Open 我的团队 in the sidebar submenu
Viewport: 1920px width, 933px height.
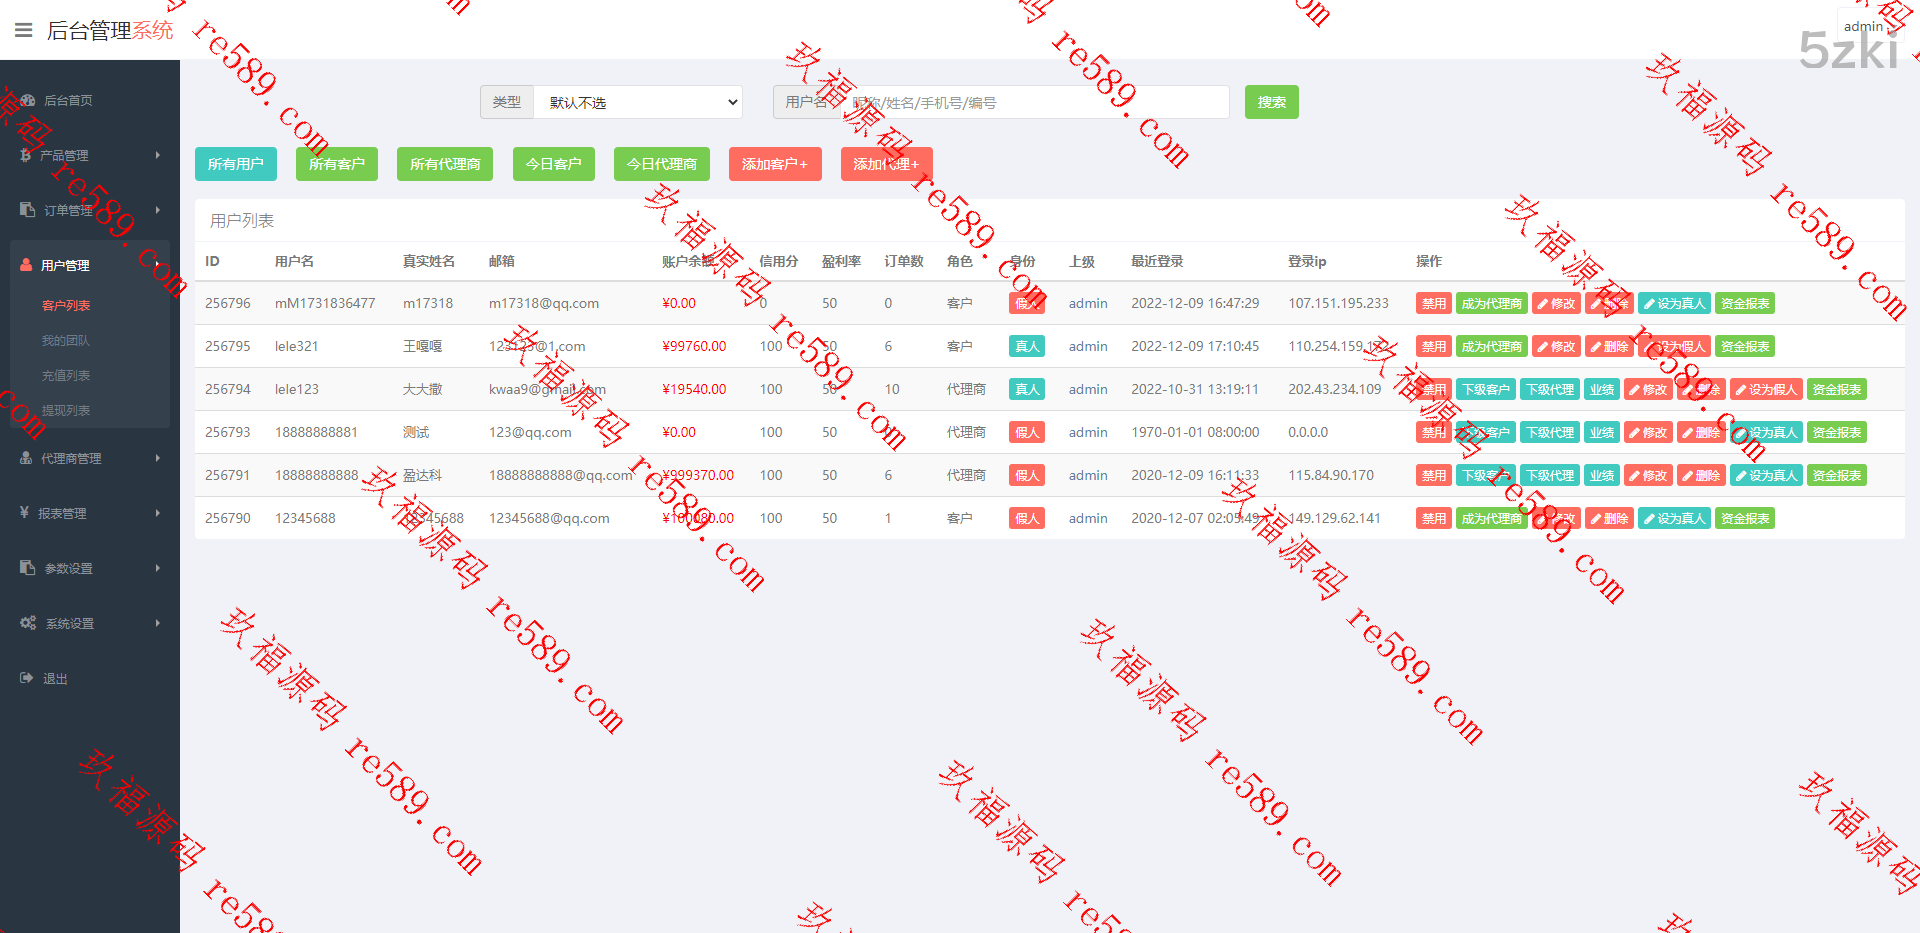pyautogui.click(x=66, y=340)
